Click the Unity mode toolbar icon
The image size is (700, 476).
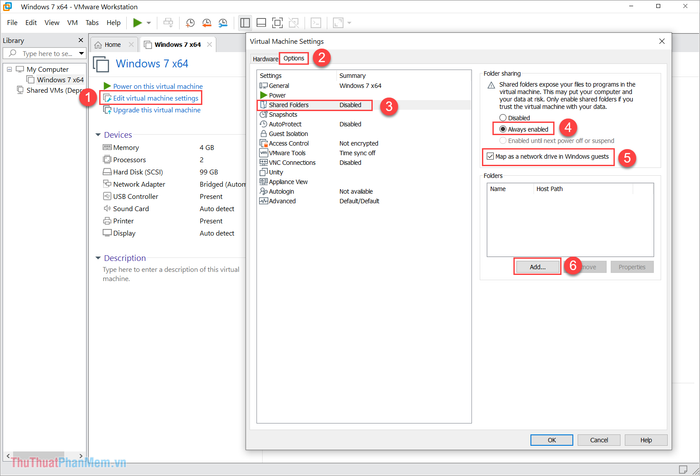pos(293,22)
